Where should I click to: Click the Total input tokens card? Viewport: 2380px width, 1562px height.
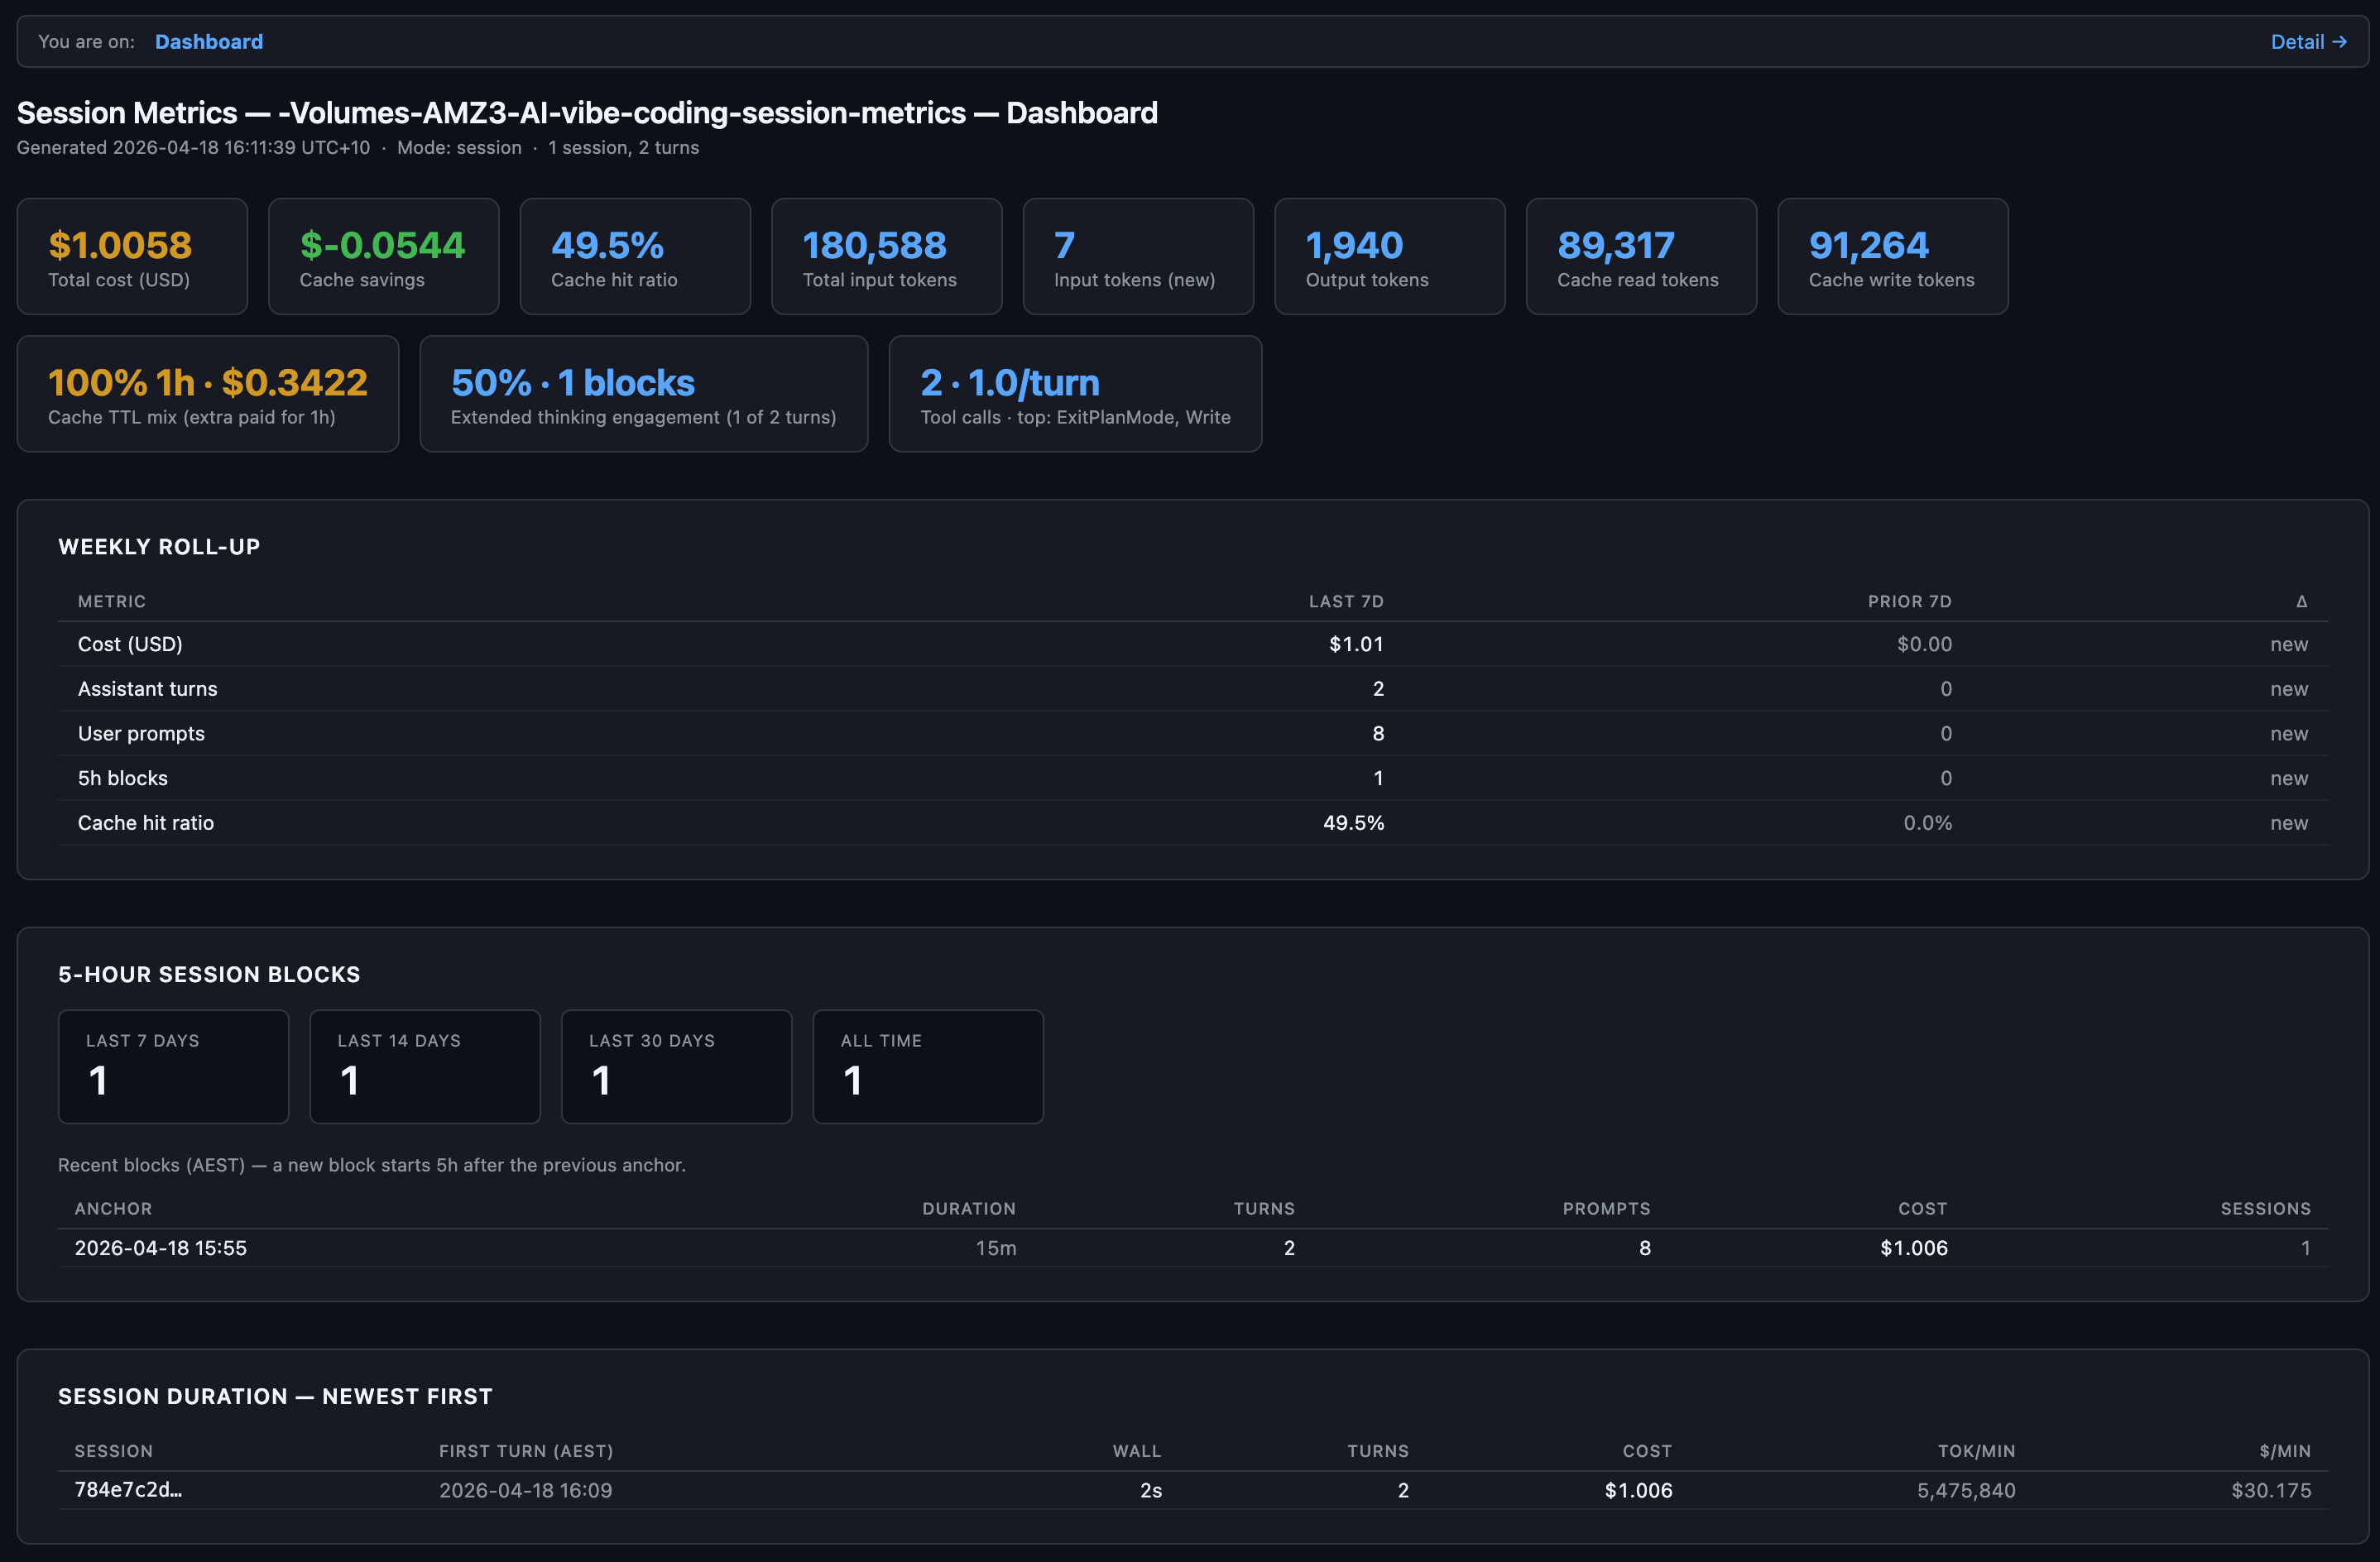point(886,257)
